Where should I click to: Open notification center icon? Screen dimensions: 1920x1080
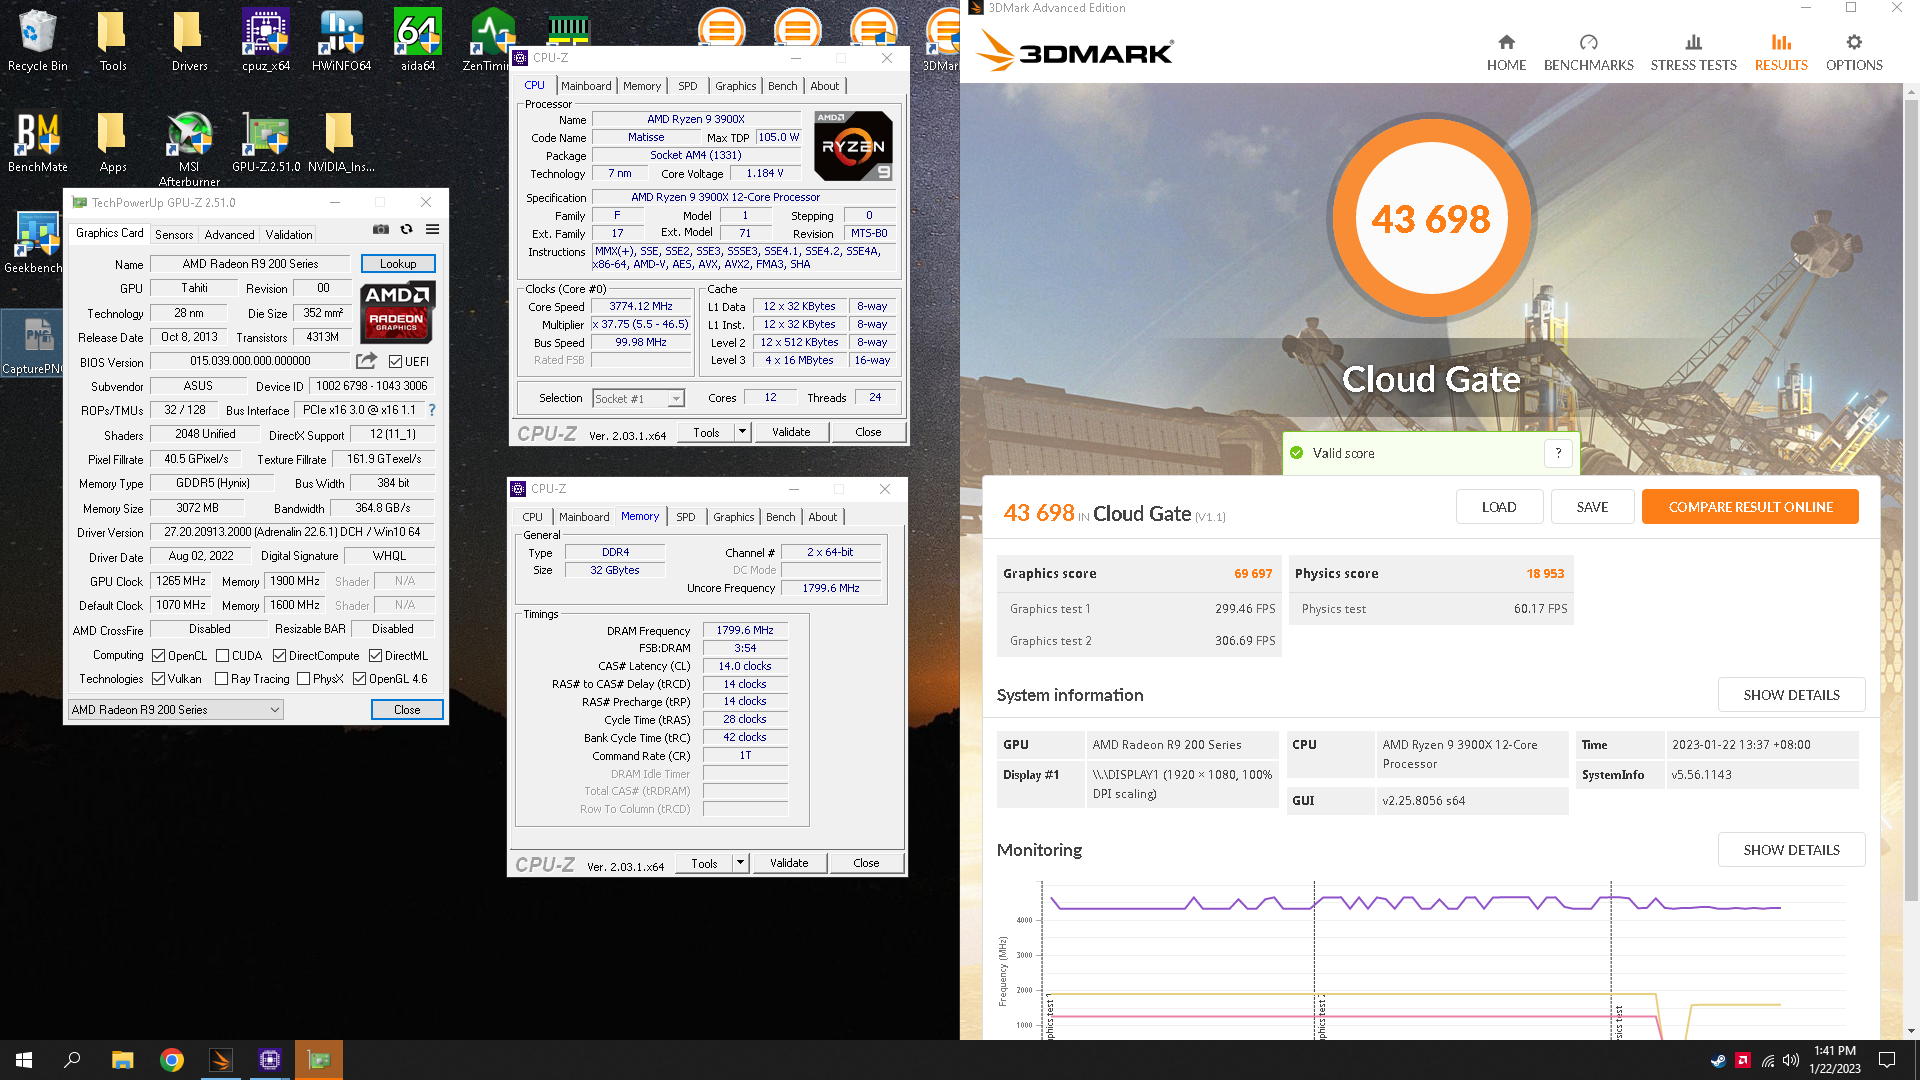point(1887,1060)
